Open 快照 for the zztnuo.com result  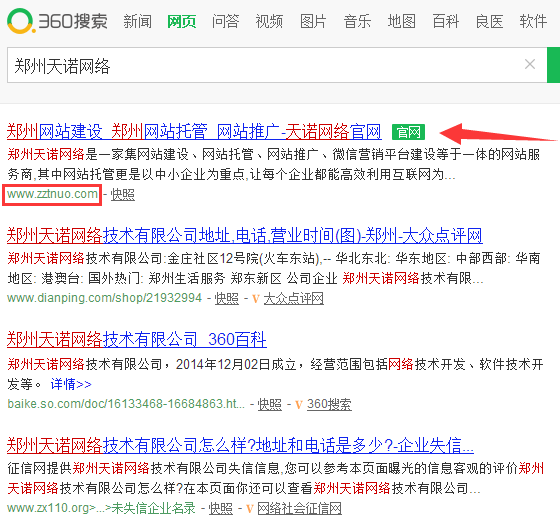point(122,195)
